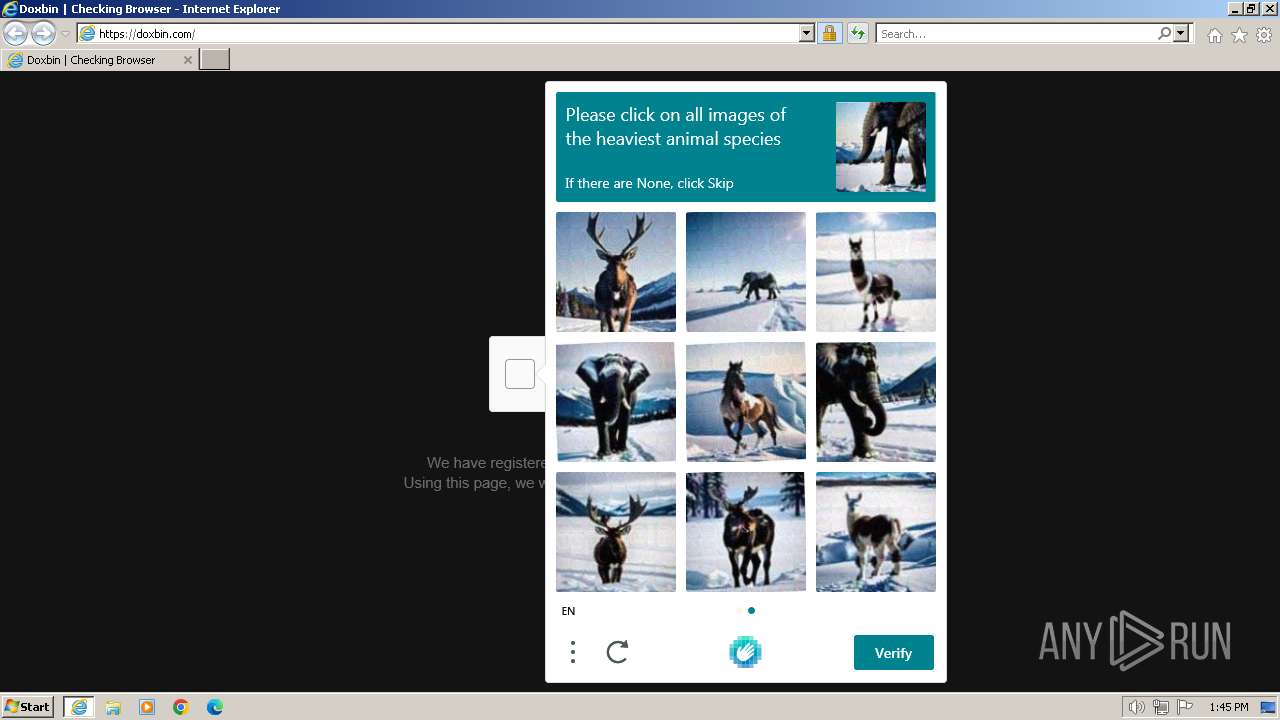Click the green refresh page icon
This screenshot has height=720, width=1280.
click(x=858, y=34)
